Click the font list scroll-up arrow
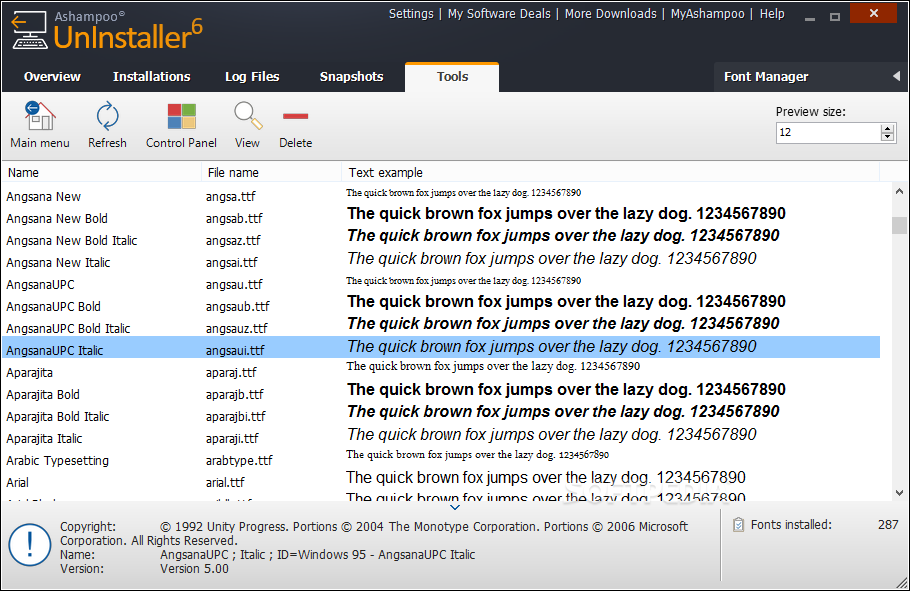The height and width of the screenshot is (591, 910). [899, 191]
